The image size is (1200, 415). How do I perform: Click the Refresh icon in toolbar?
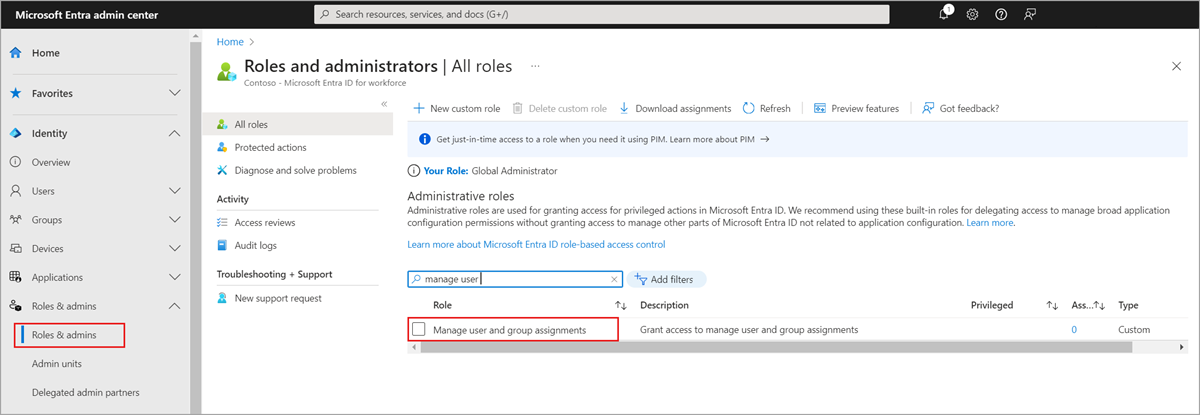tap(749, 108)
